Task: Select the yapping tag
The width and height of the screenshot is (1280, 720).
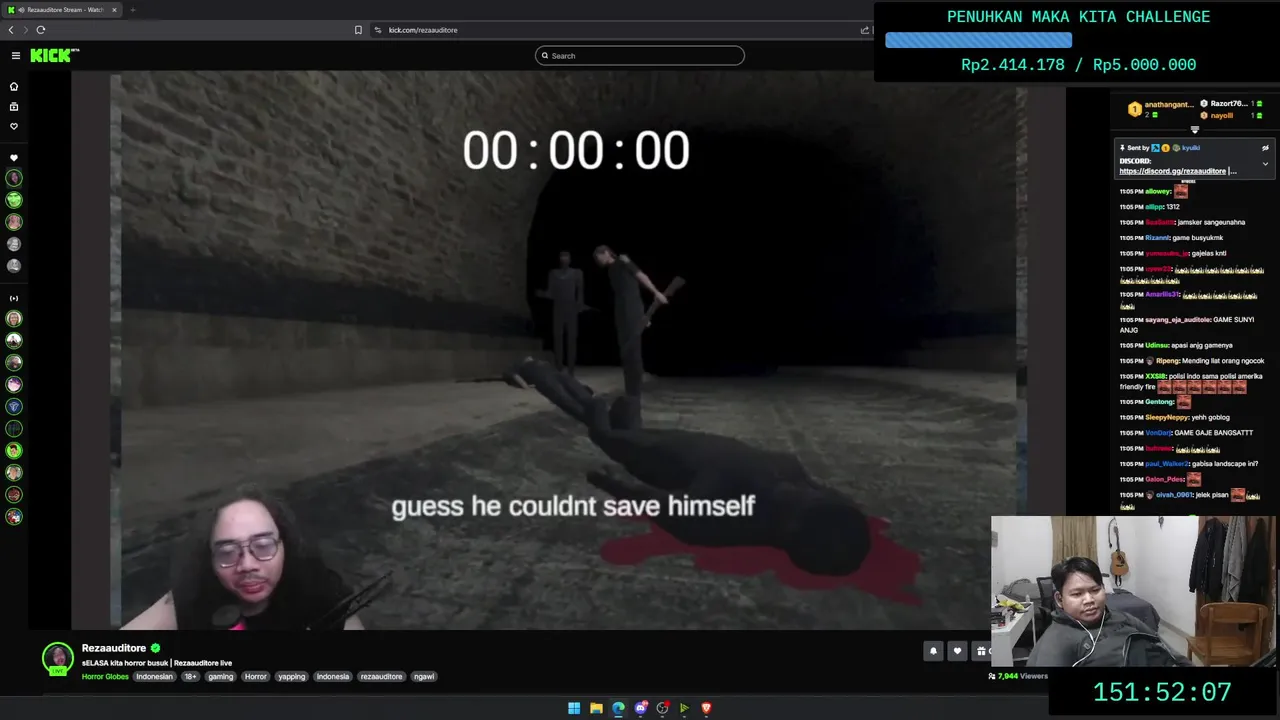Action: tap(292, 677)
